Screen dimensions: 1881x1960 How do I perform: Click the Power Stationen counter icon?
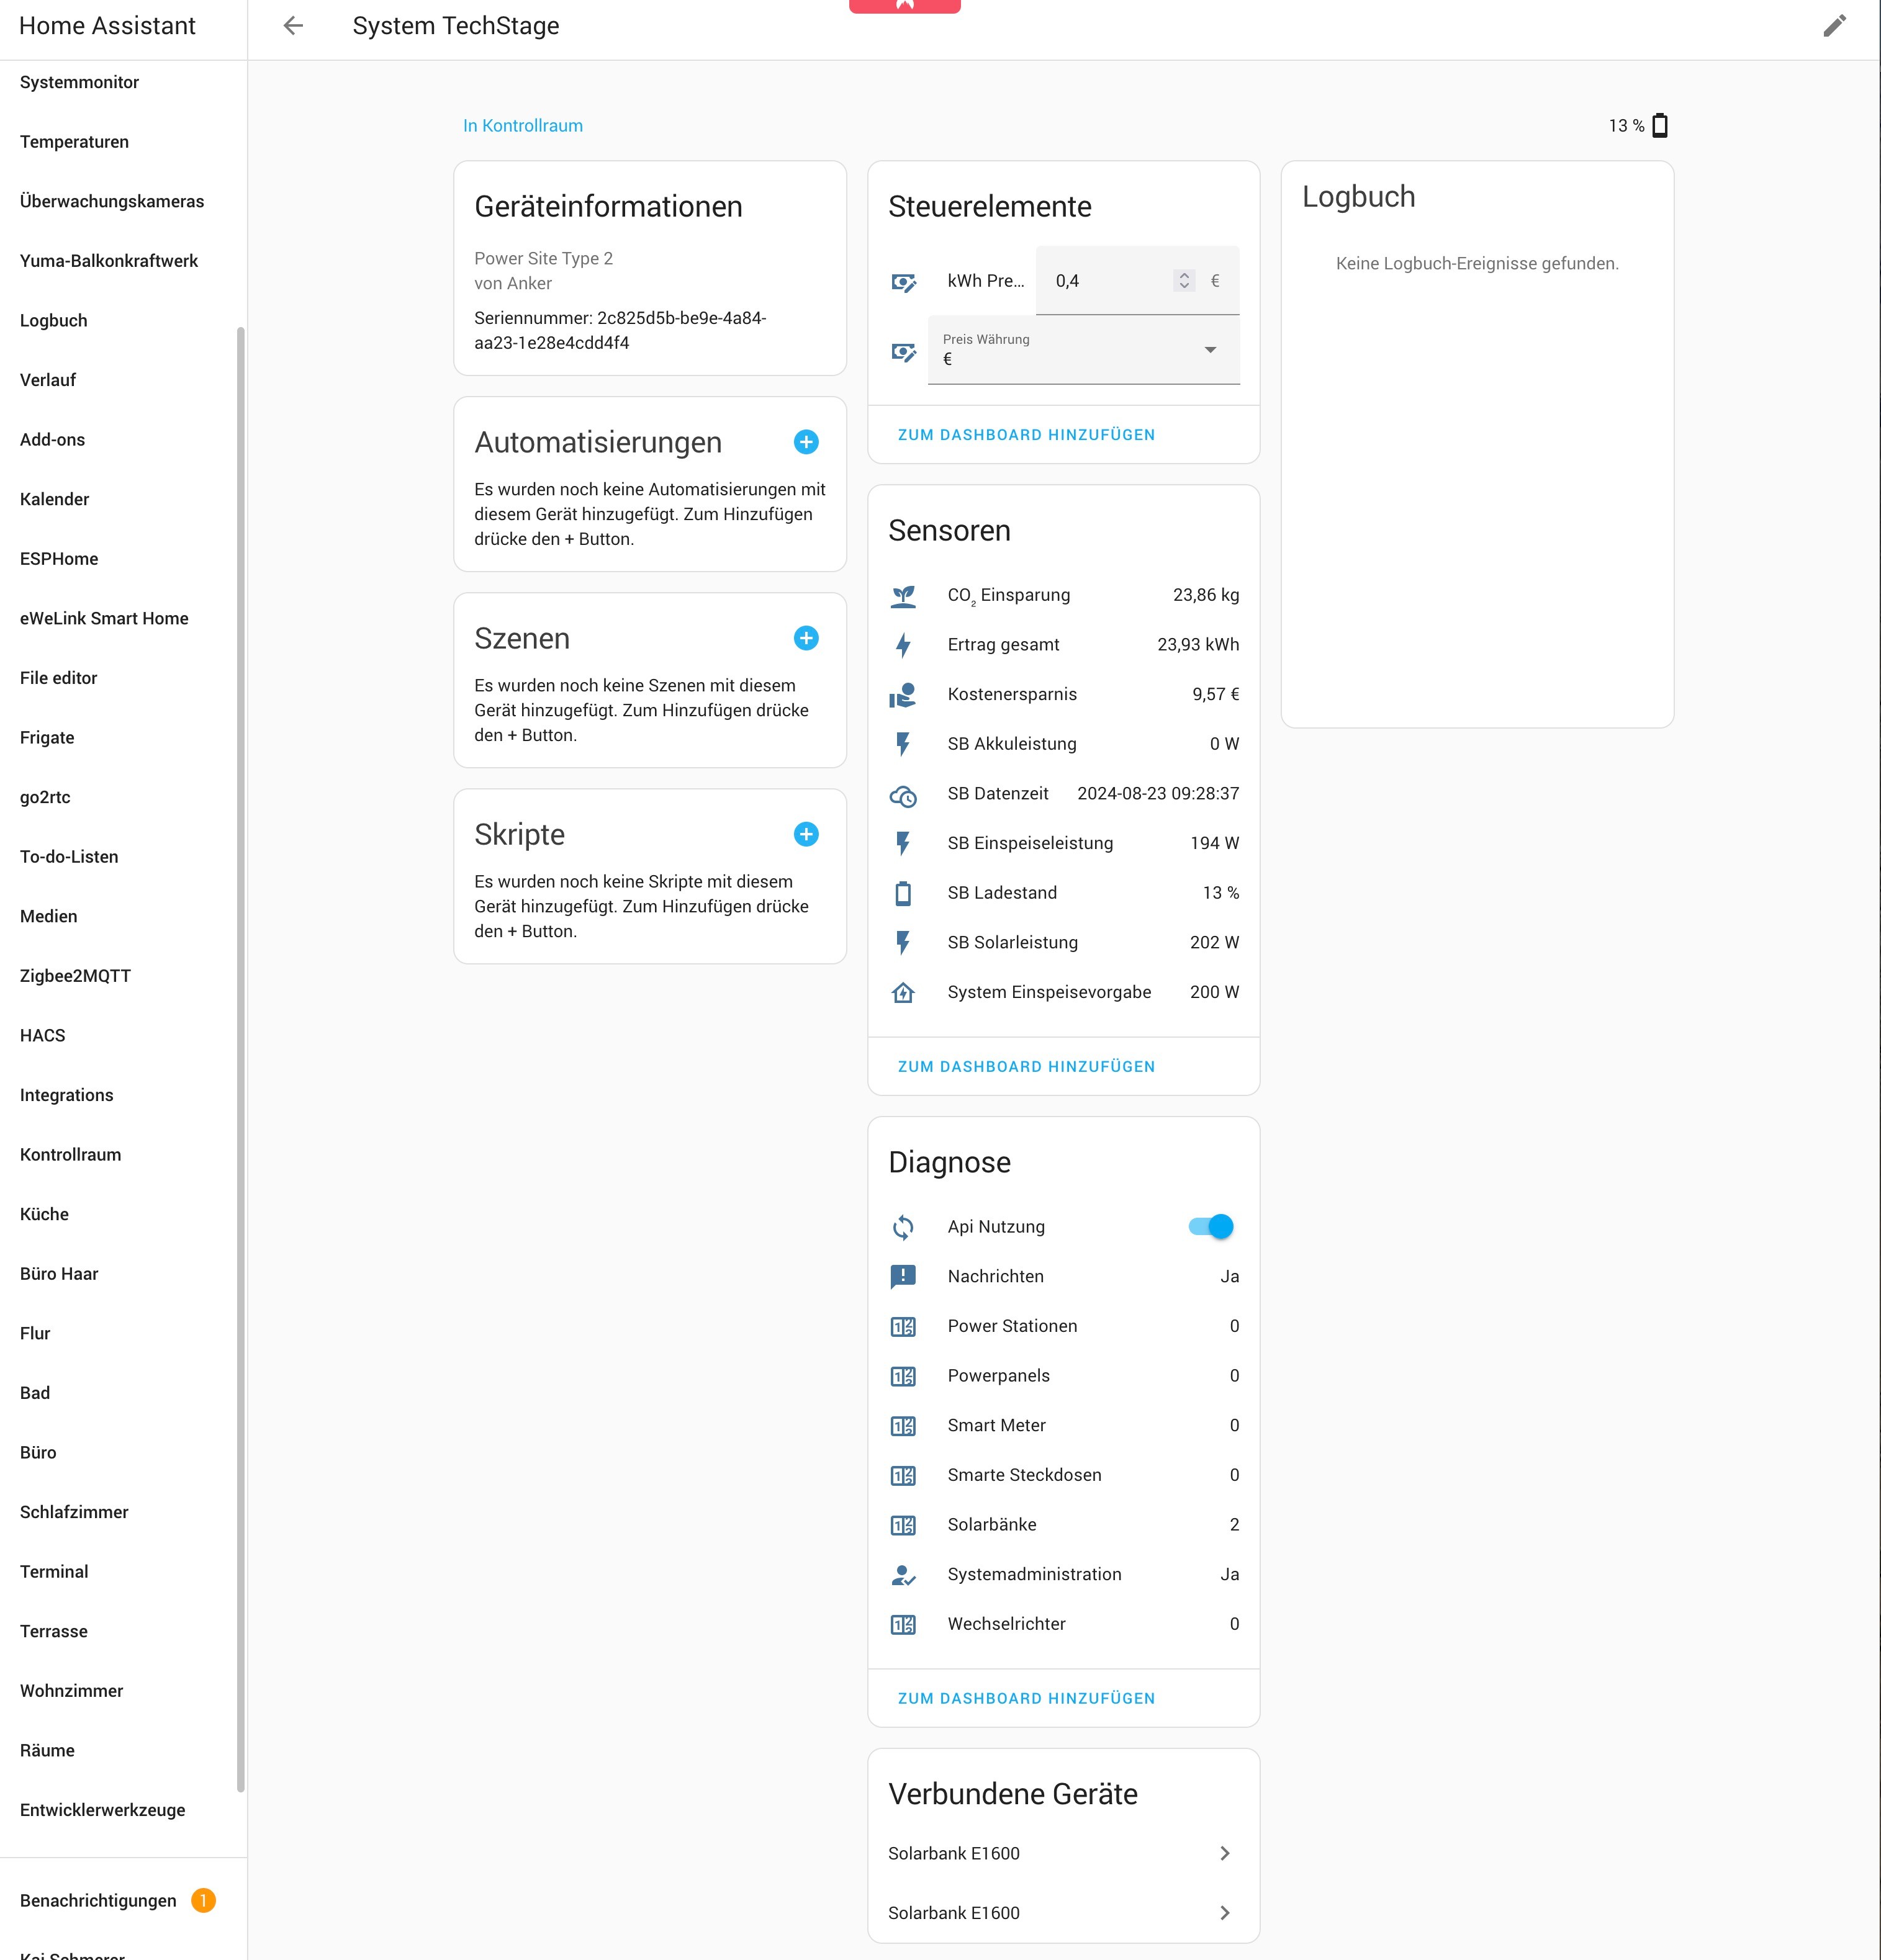pyautogui.click(x=903, y=1327)
